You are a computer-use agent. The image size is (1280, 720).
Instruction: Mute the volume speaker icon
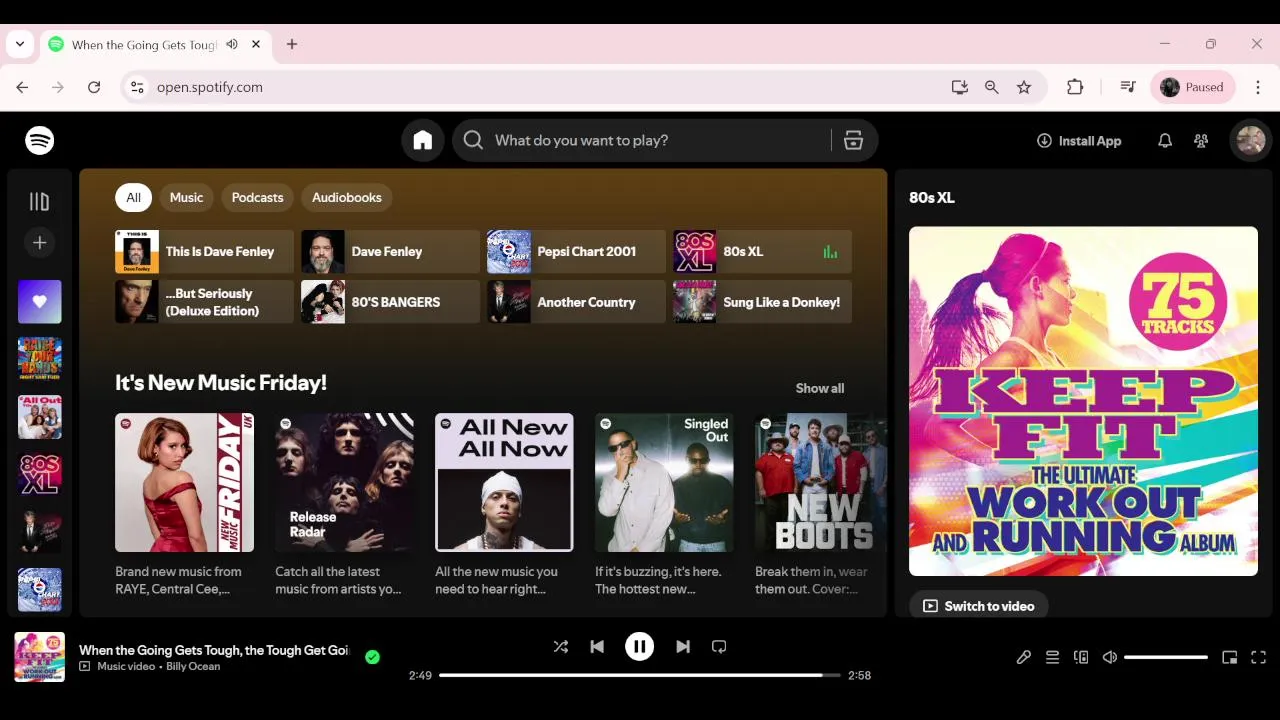pyautogui.click(x=1110, y=657)
